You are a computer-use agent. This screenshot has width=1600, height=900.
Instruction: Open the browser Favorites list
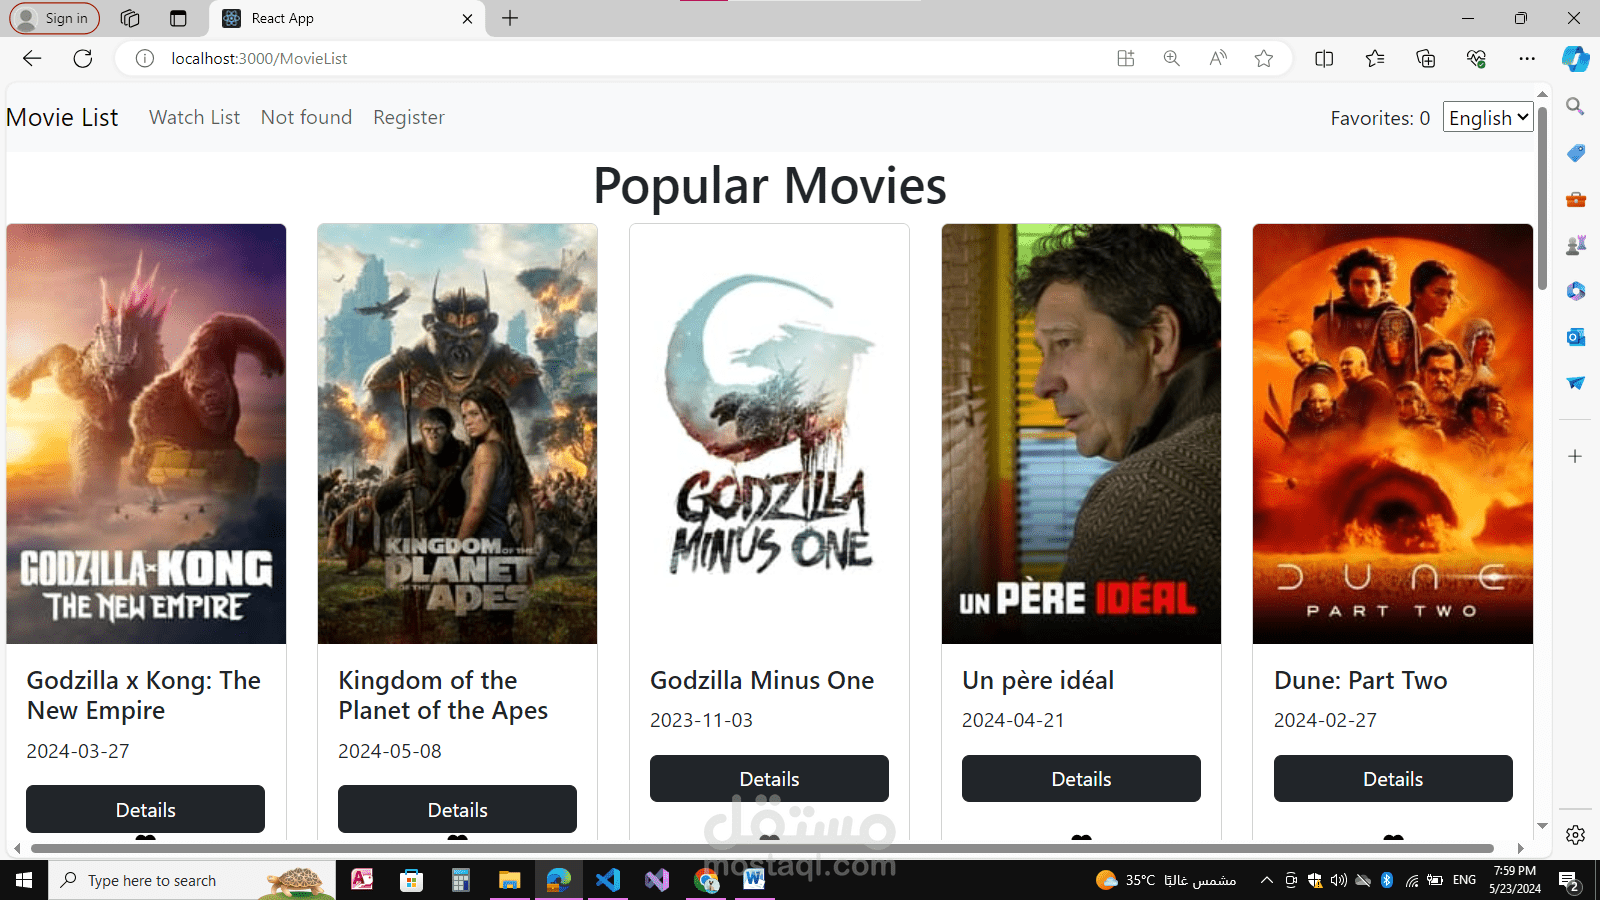[x=1375, y=58]
